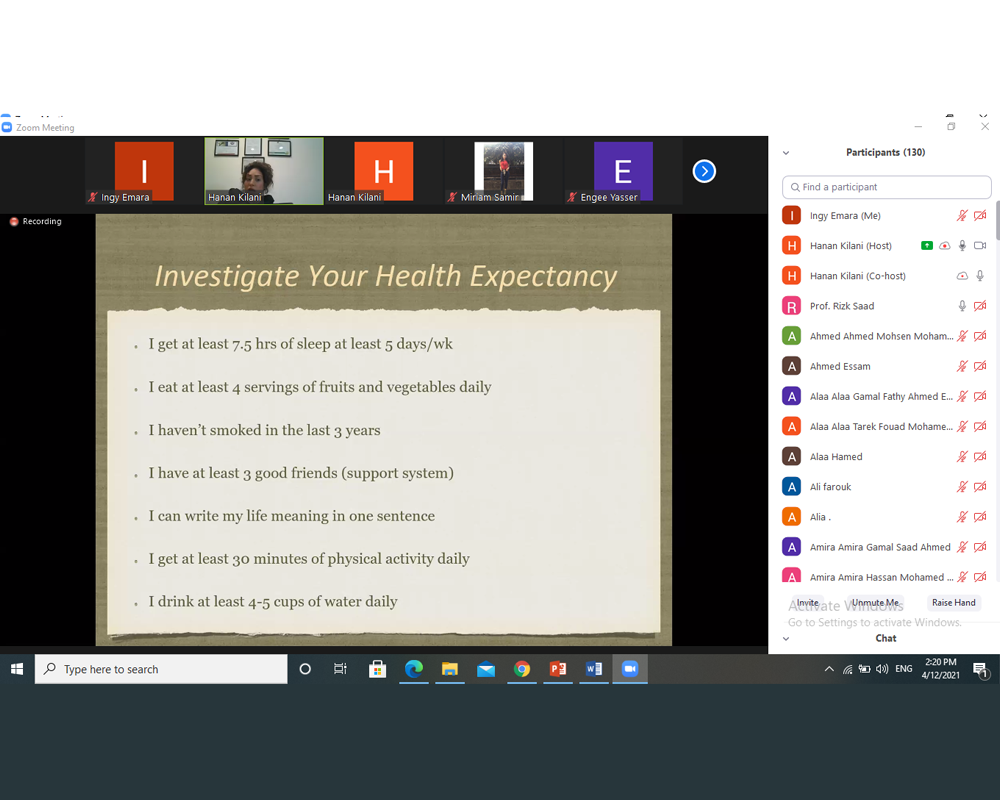Collapse the Participants panel chevron
The width and height of the screenshot is (1000, 800).
click(x=786, y=153)
